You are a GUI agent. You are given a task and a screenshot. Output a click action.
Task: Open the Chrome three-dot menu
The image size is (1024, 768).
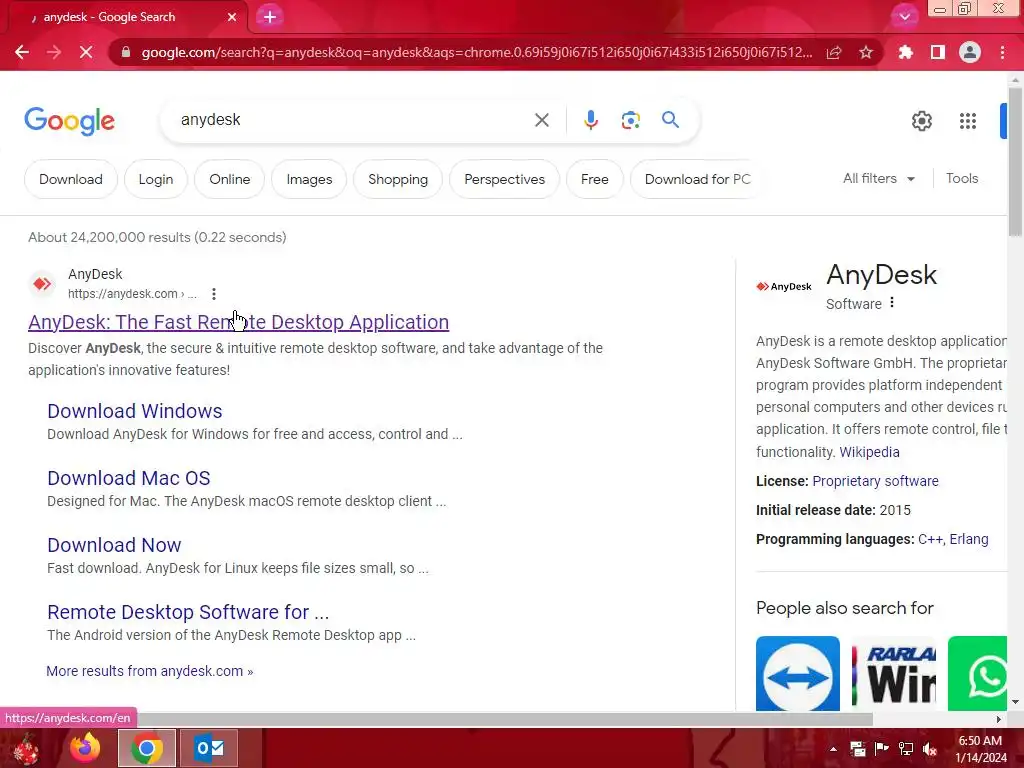click(1002, 52)
